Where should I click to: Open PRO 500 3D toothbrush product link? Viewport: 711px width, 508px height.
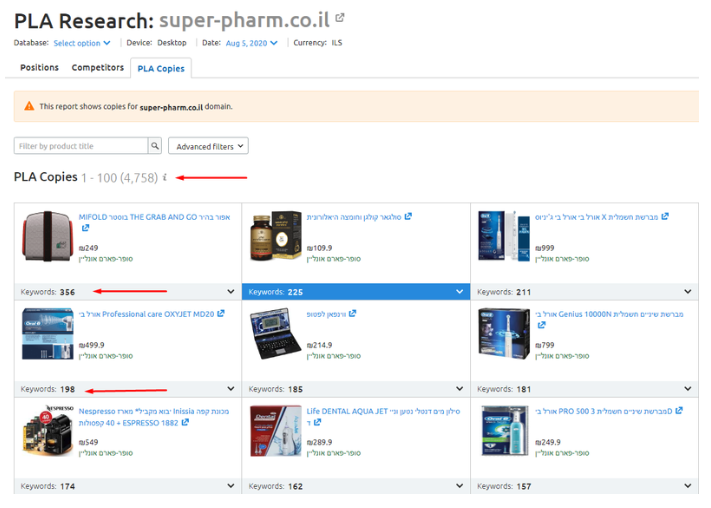pos(604,411)
